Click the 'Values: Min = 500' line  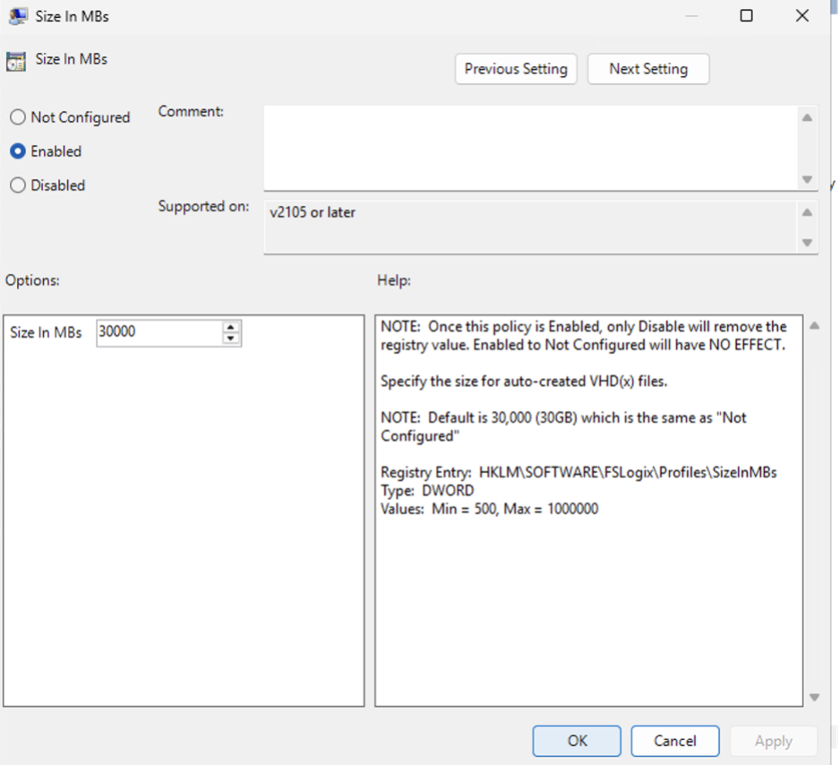(489, 509)
